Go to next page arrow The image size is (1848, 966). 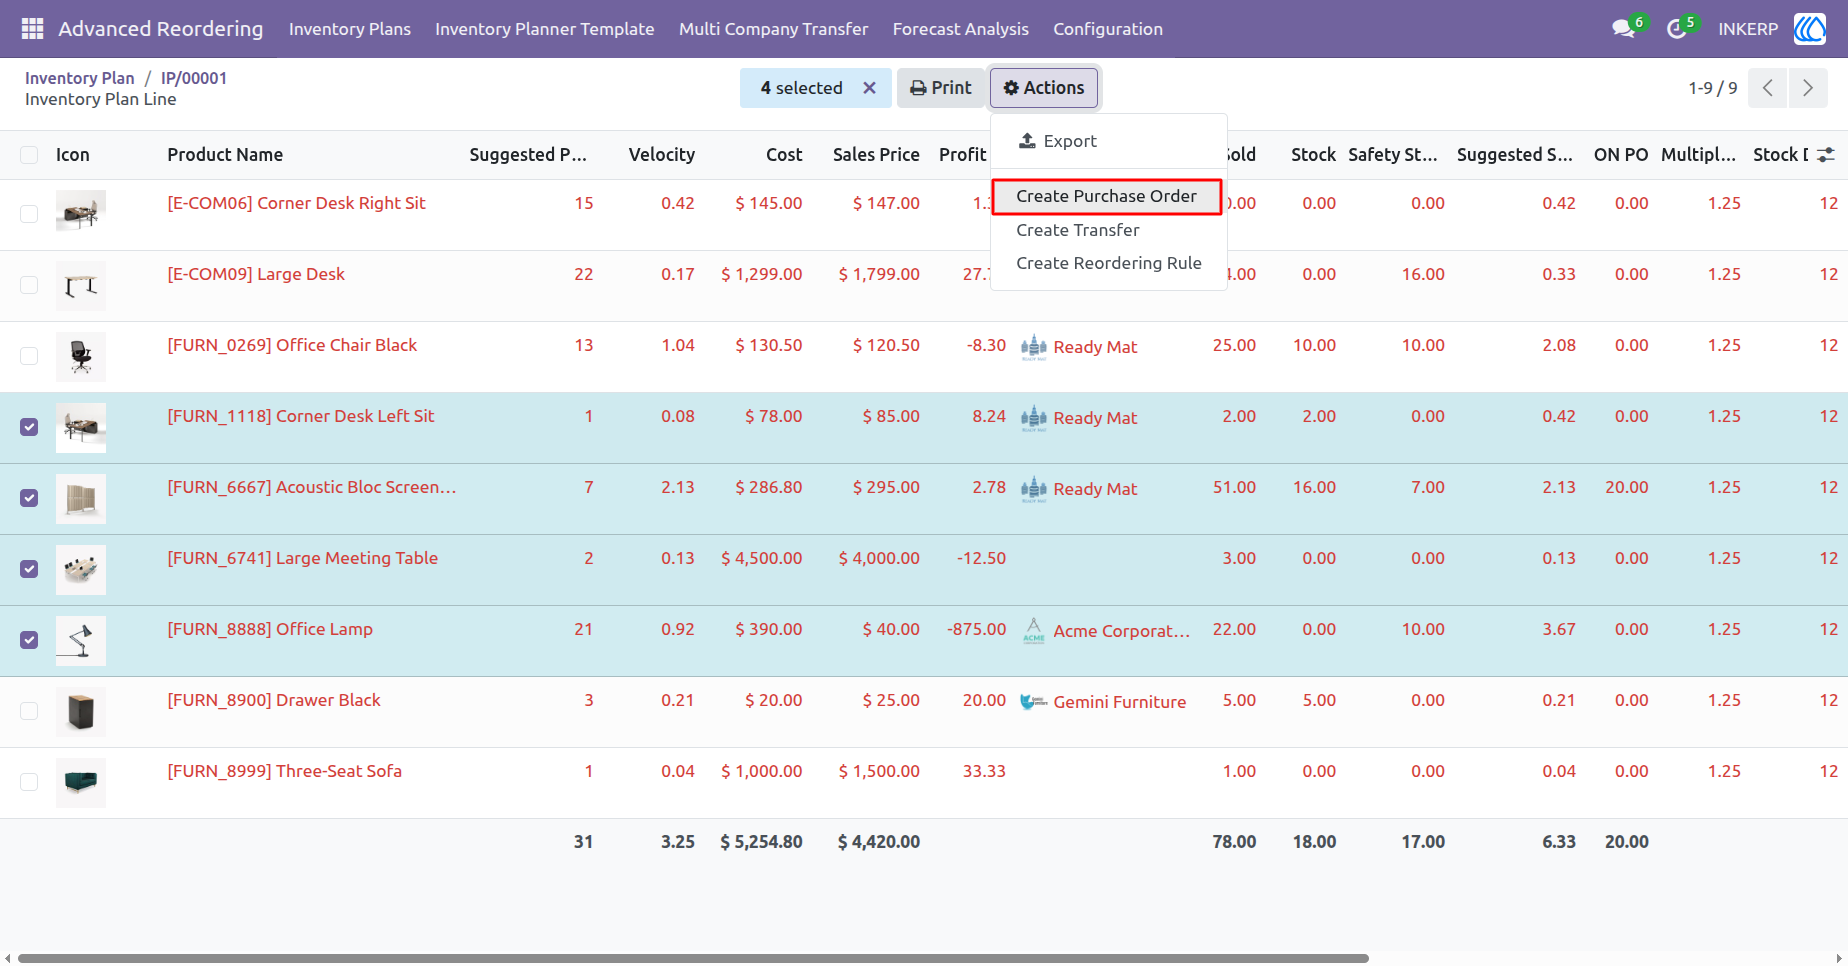(x=1808, y=88)
